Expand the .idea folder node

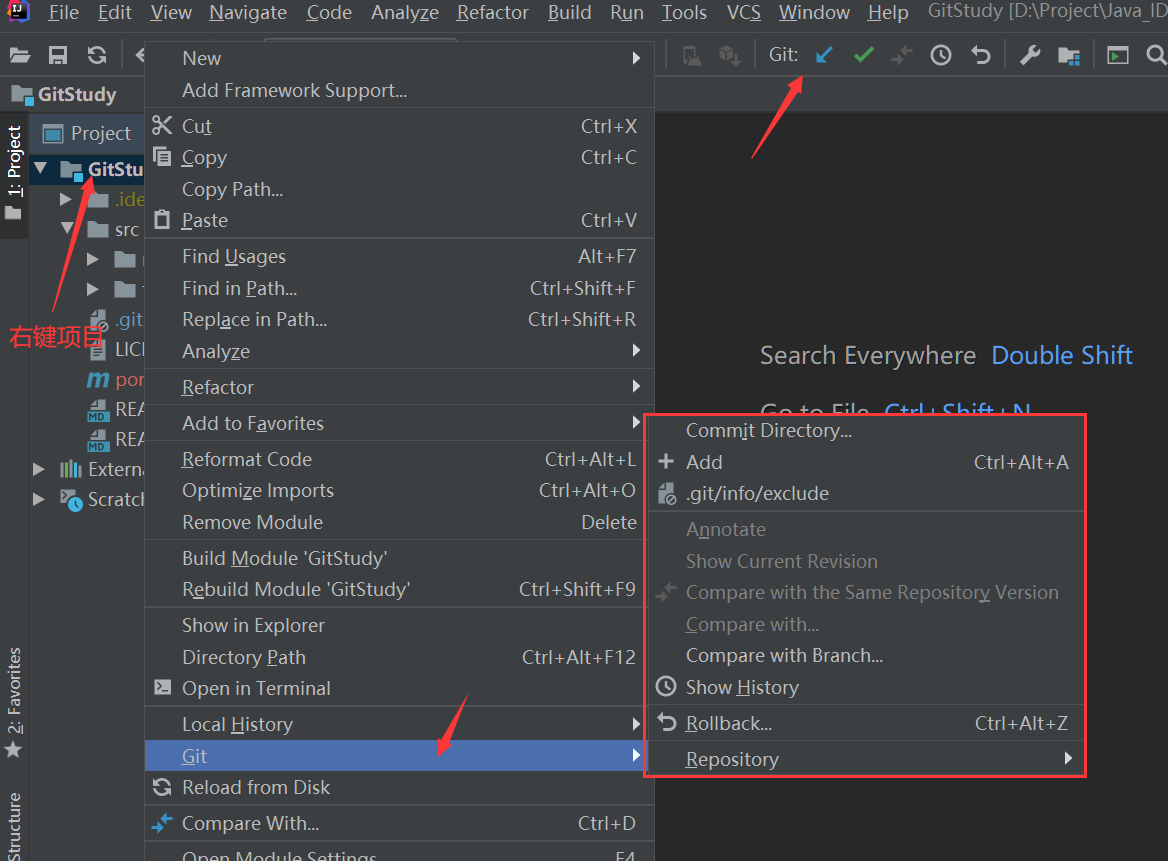point(66,199)
